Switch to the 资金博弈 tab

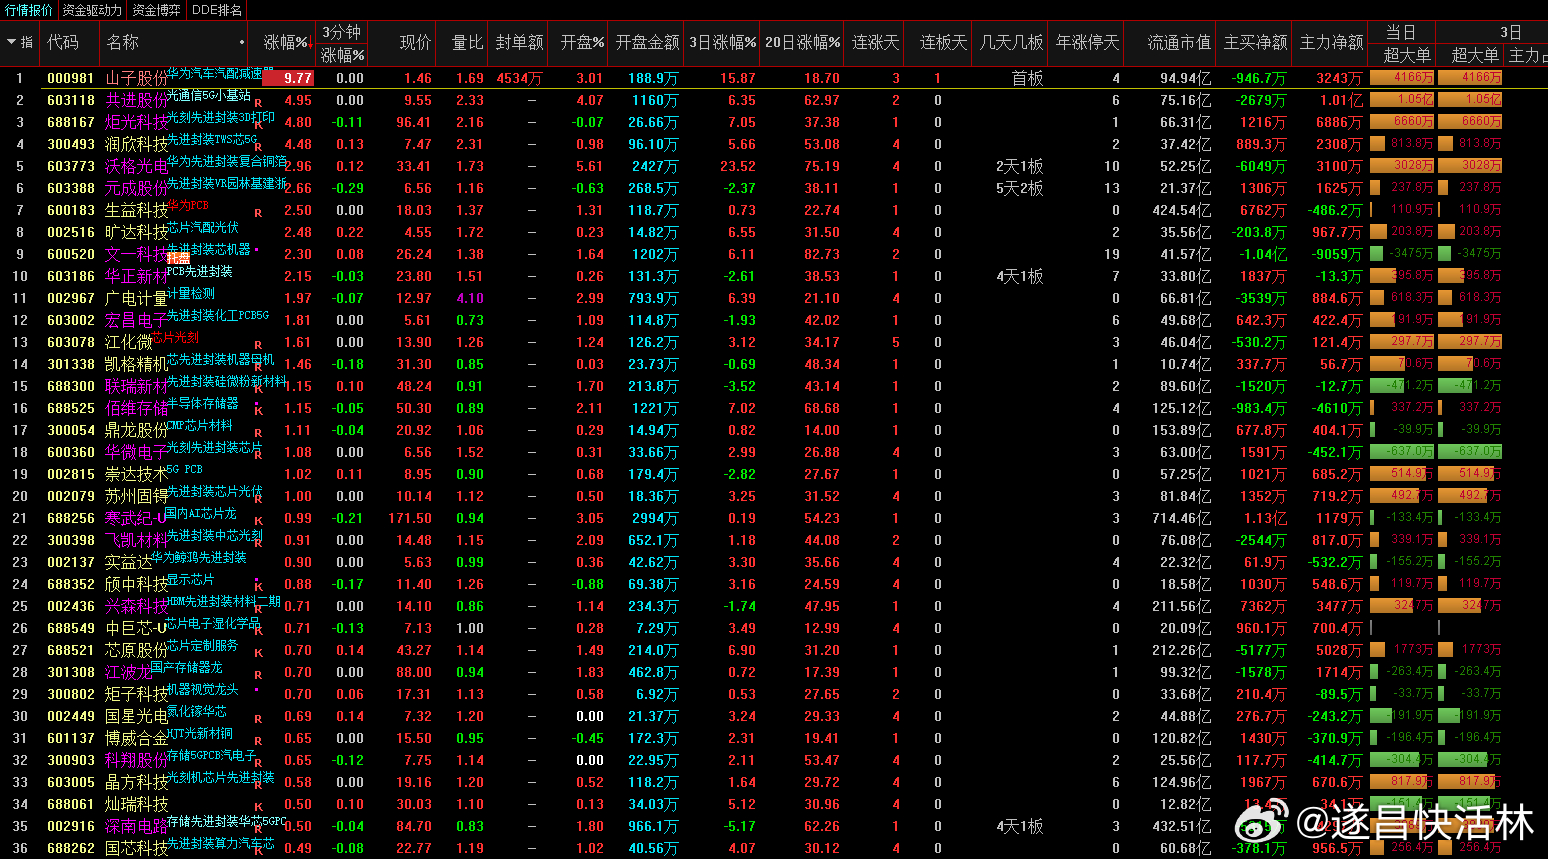(x=157, y=10)
